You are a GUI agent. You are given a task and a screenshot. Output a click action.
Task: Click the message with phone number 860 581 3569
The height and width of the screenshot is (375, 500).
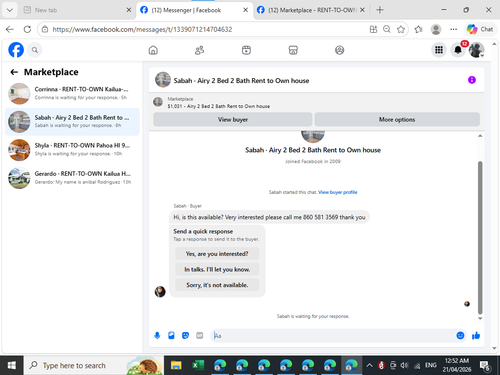click(x=269, y=217)
